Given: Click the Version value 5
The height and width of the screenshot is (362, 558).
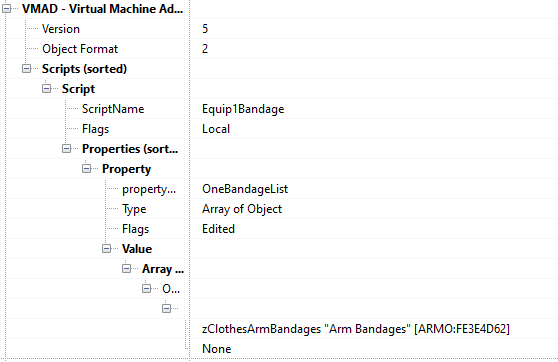Looking at the screenshot, I should point(205,29).
